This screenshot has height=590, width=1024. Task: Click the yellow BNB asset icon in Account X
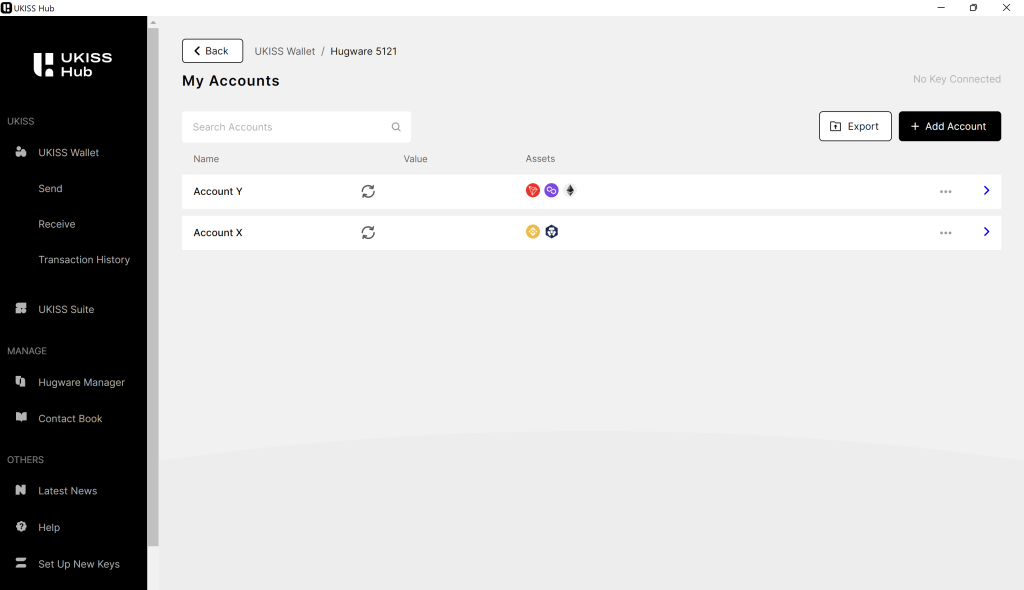pyautogui.click(x=533, y=231)
